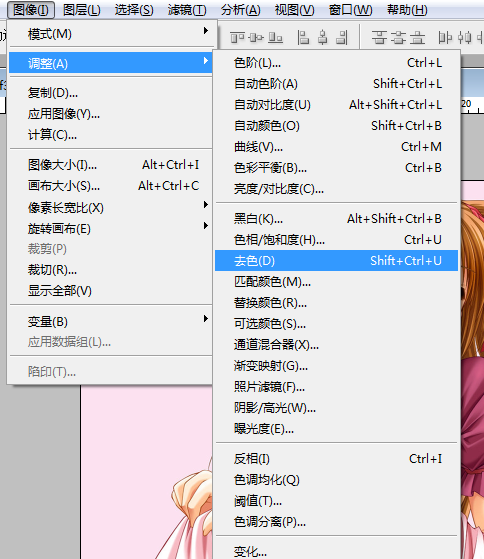Open the 图像(I) menu
Viewport: 484px width, 559px height.
click(31, 10)
